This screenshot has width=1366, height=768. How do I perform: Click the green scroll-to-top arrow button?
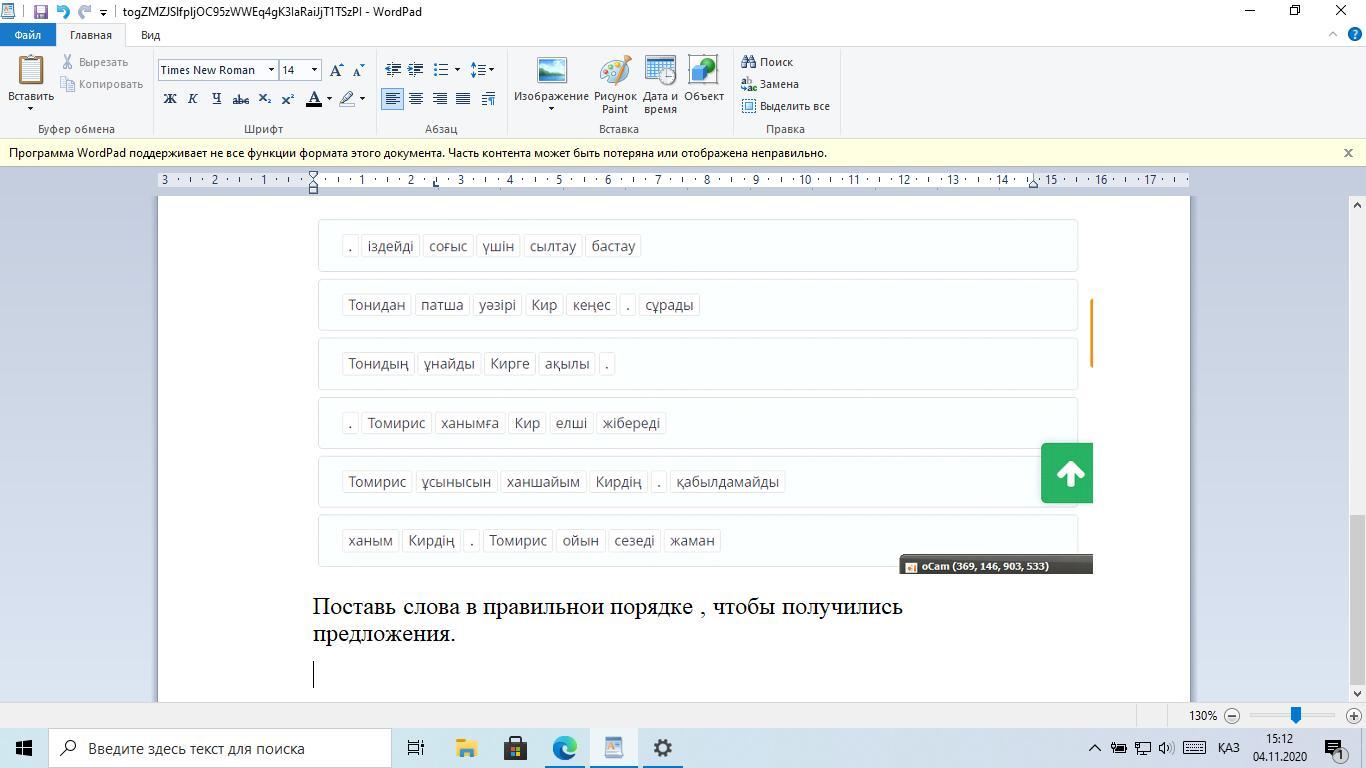[1067, 473]
